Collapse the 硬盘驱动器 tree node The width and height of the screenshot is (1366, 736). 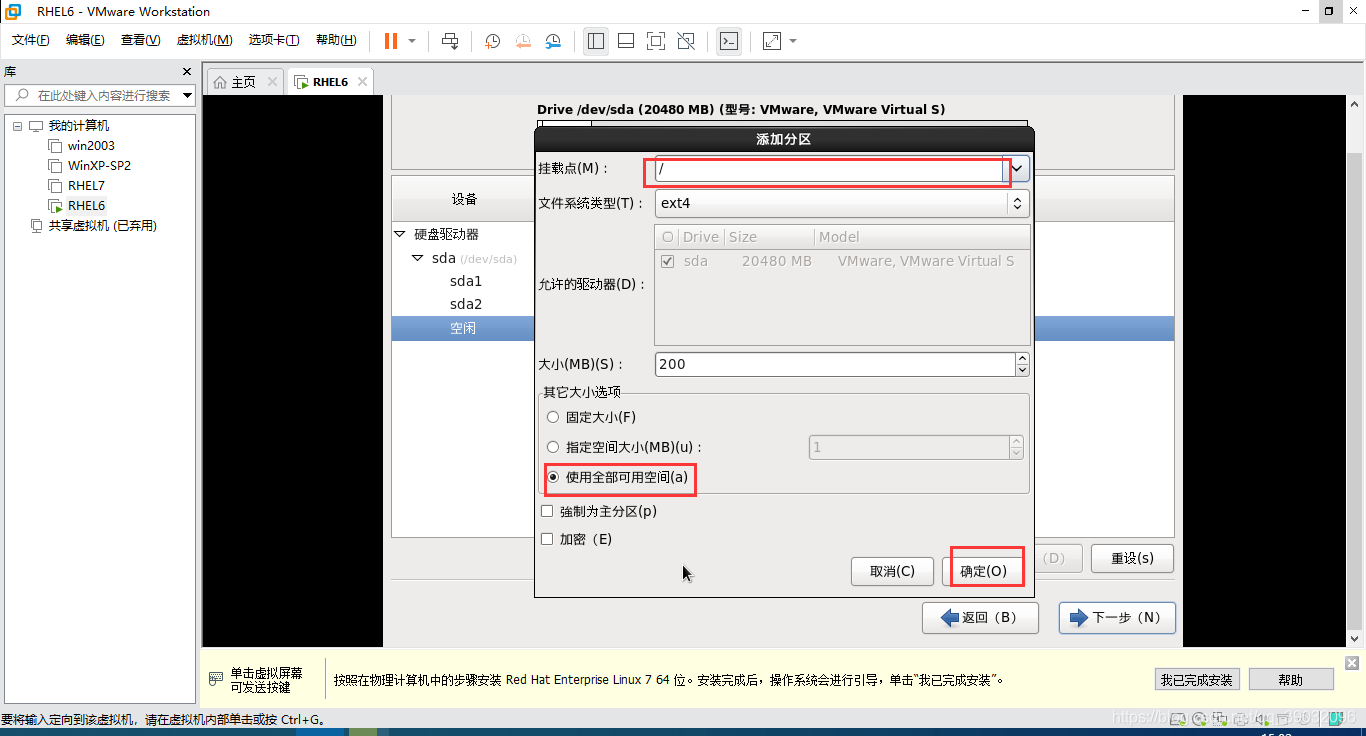pyautogui.click(x=400, y=234)
